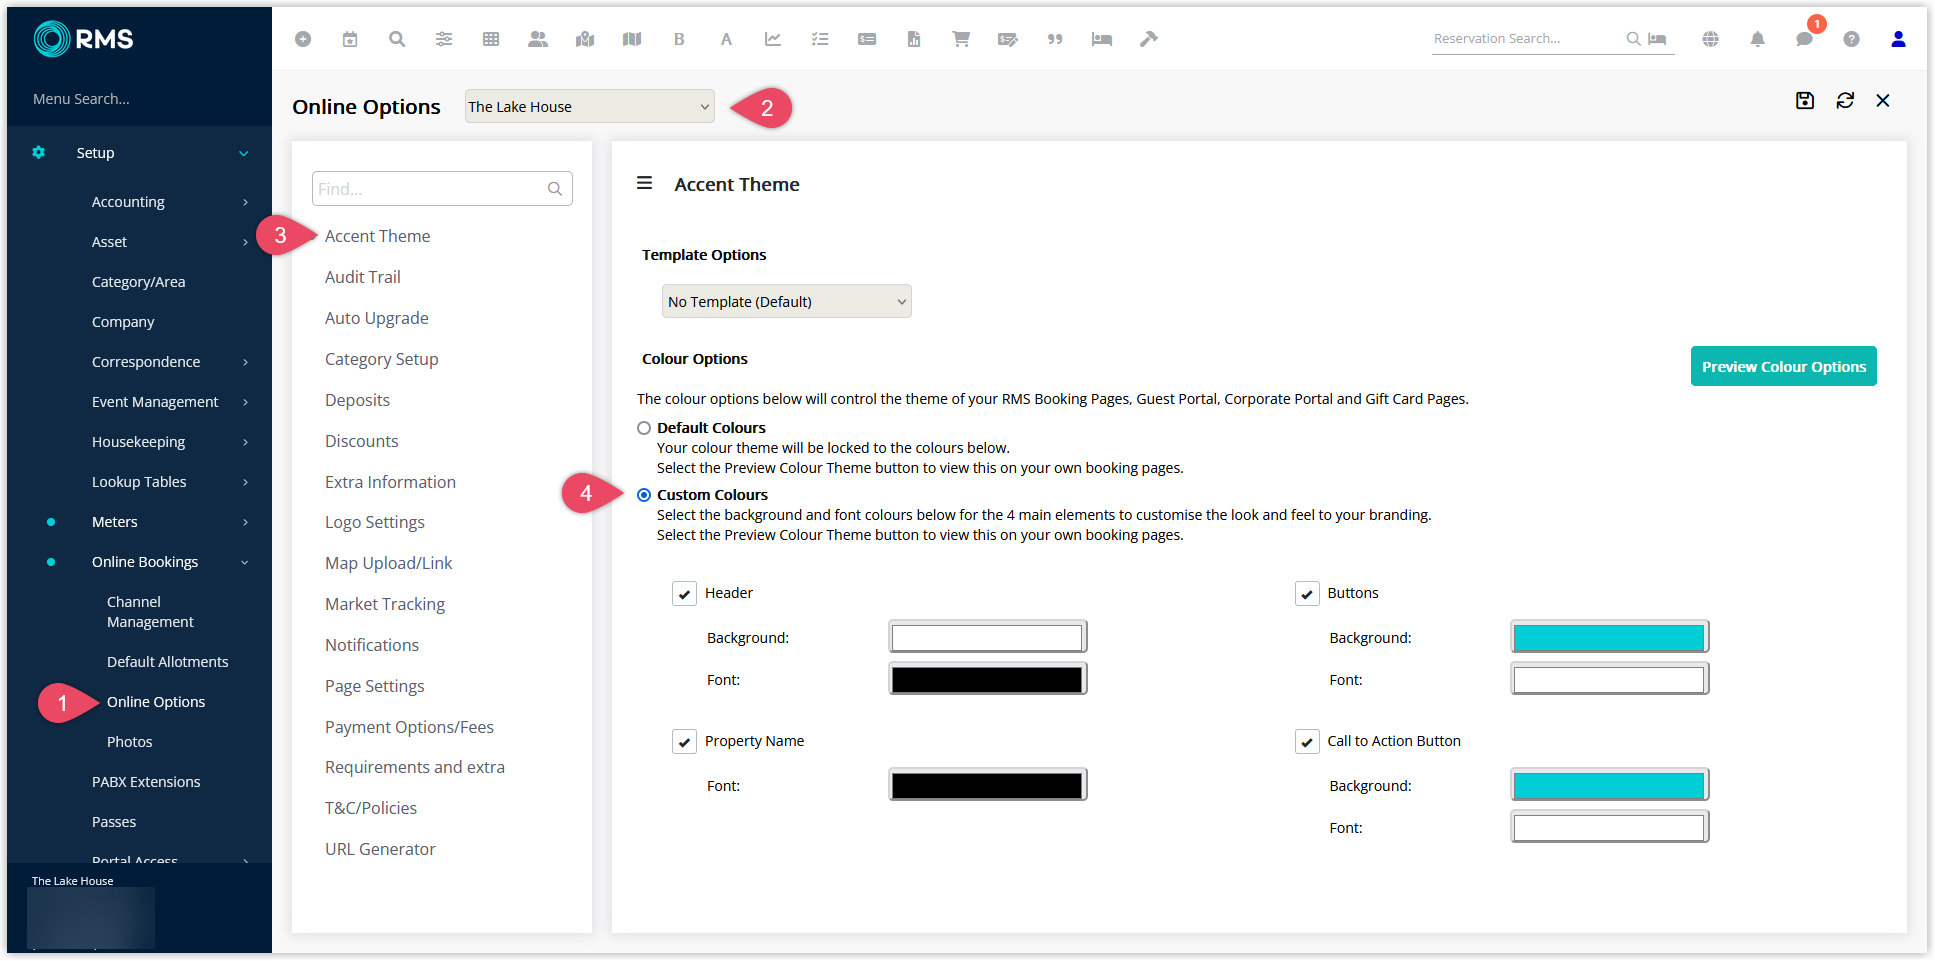
Task: Expand the Accounting submenu
Action: [x=245, y=202]
